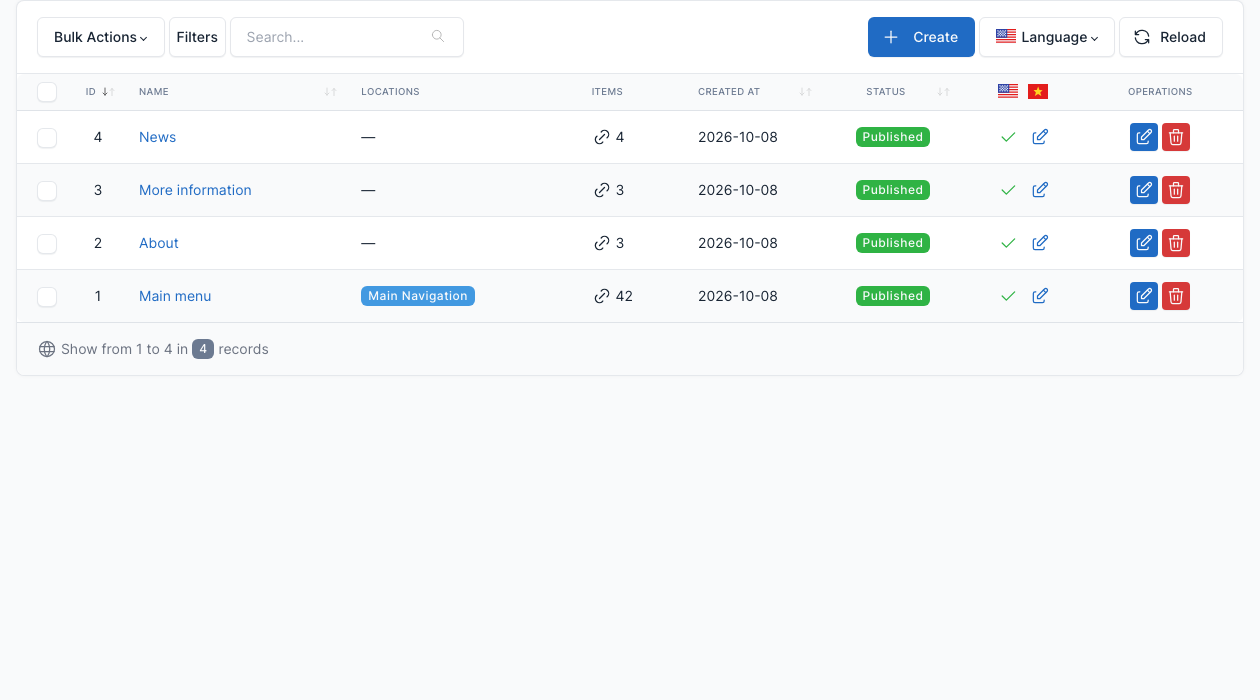Delete the More information menu row

[x=1176, y=190]
